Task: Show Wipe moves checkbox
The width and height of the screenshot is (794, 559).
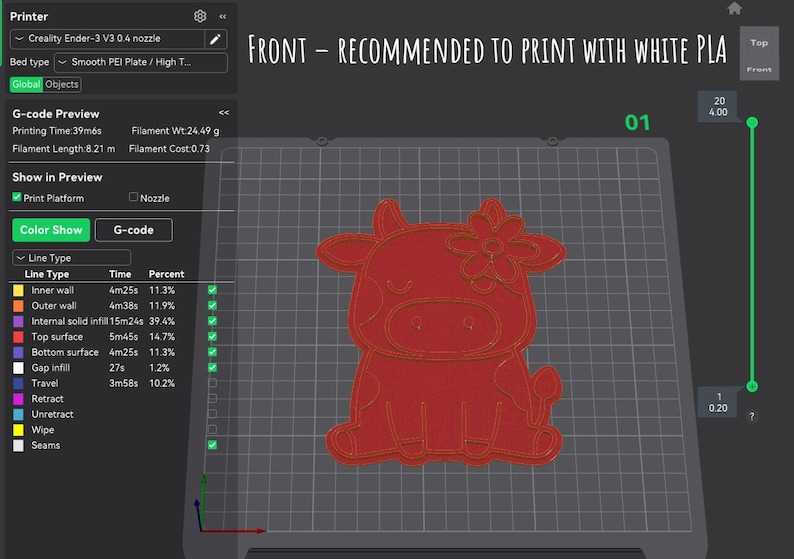Action: pyautogui.click(x=212, y=429)
